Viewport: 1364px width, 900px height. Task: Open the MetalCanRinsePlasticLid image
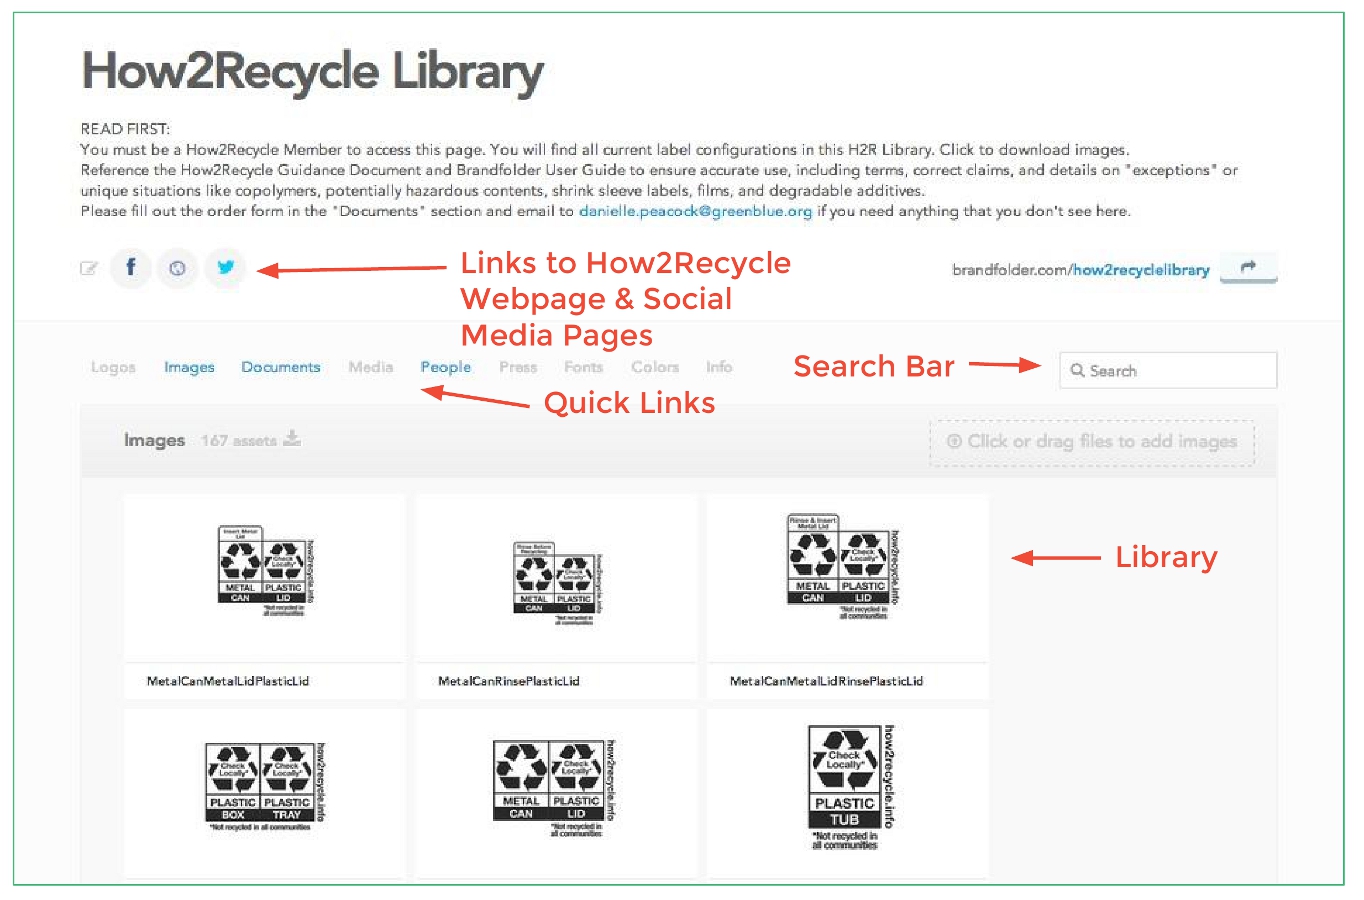pos(556,580)
